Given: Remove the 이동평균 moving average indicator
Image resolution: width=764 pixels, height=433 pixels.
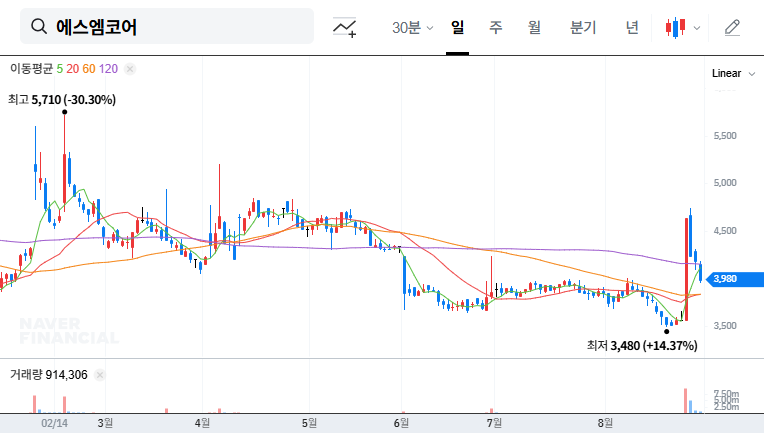Looking at the screenshot, I should [x=130, y=69].
